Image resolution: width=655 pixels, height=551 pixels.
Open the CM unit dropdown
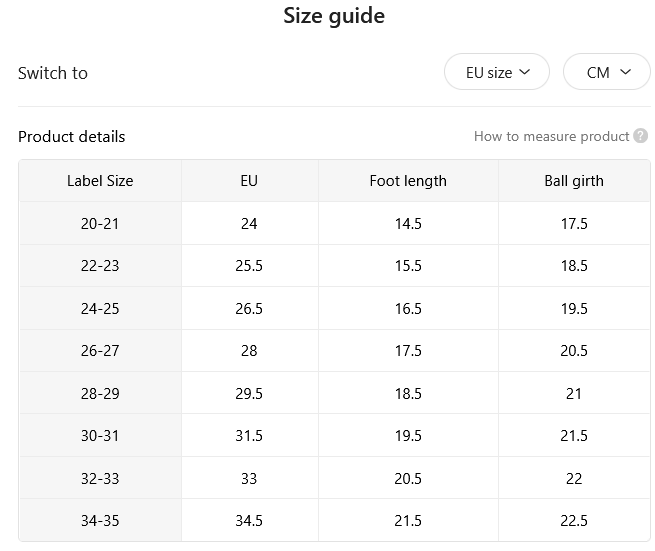[x=607, y=72]
